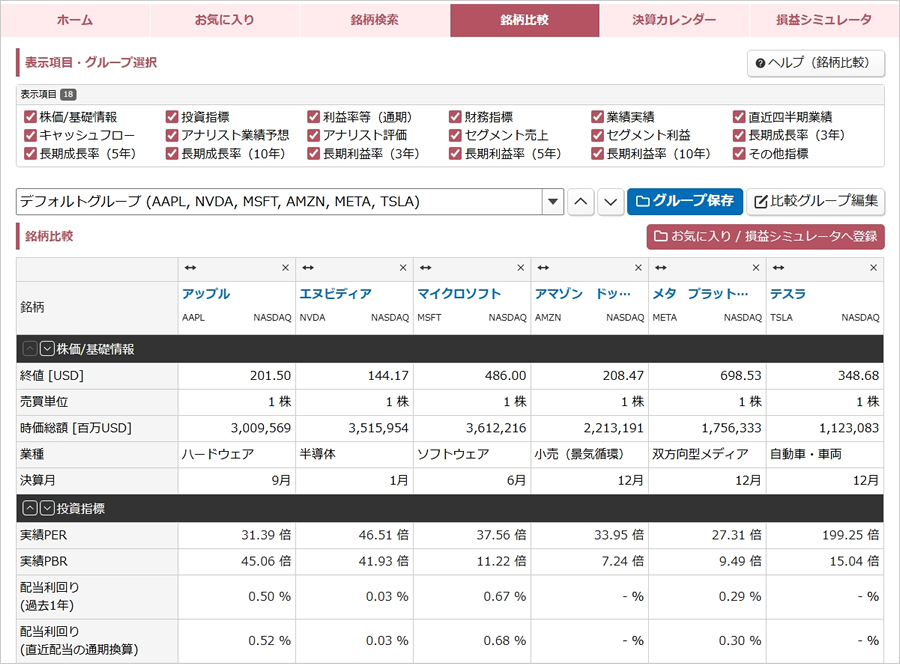900x664 pixels.
Task: Click the move arrows icon above アップル
Action: tap(190, 268)
